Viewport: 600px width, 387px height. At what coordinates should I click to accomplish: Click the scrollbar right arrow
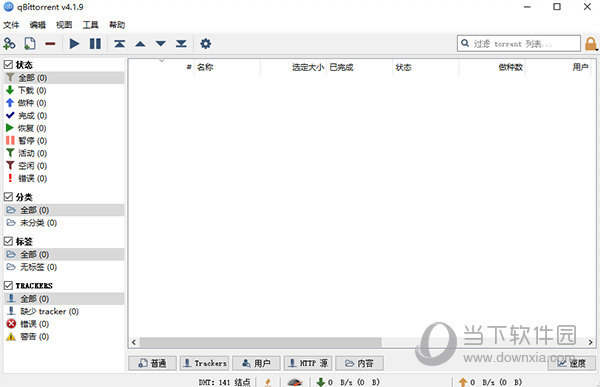tap(590, 342)
